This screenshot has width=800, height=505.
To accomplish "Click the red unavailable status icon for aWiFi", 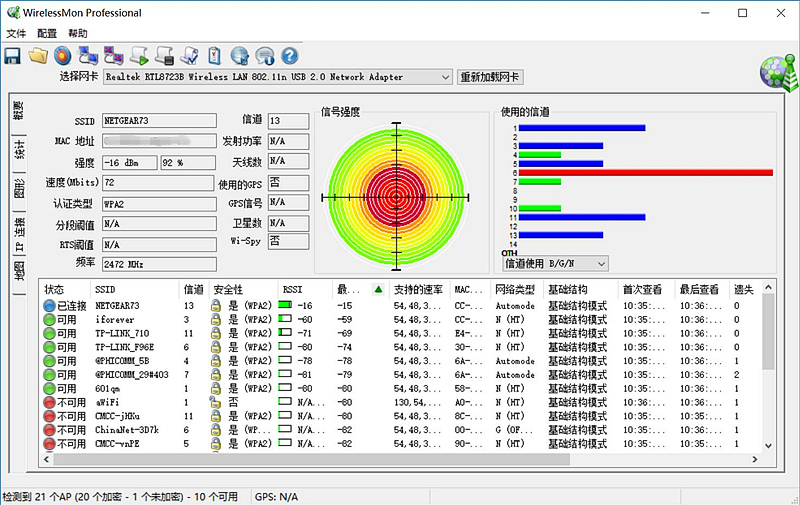I will point(49,402).
